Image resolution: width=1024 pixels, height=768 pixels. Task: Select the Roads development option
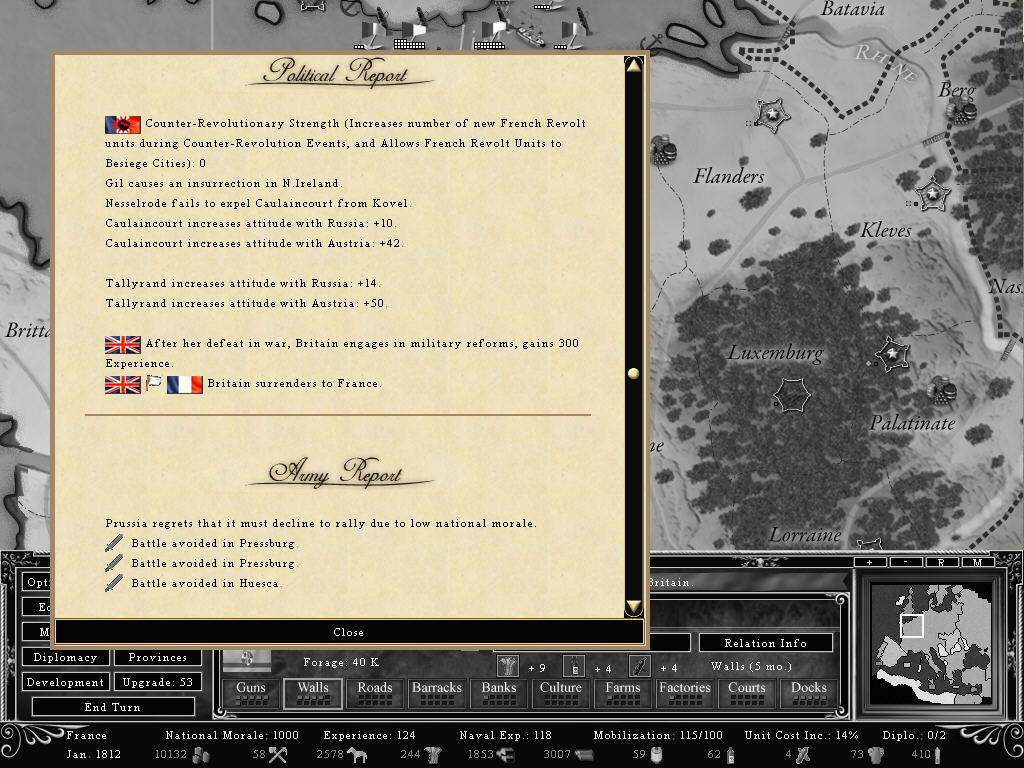coord(375,694)
